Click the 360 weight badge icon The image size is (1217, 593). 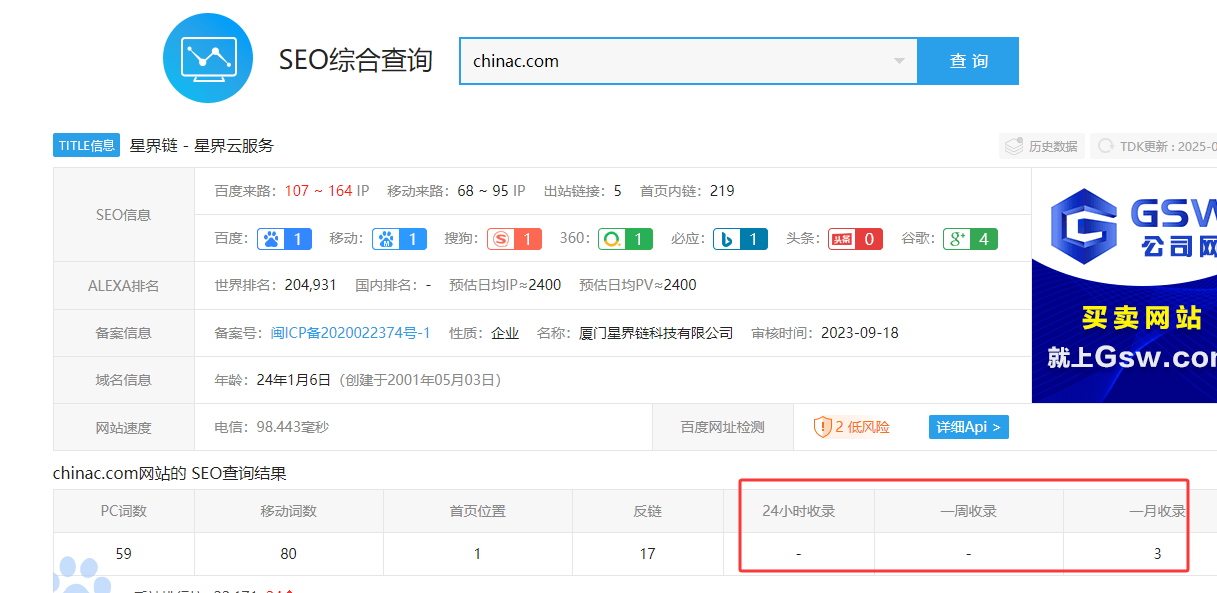[625, 239]
